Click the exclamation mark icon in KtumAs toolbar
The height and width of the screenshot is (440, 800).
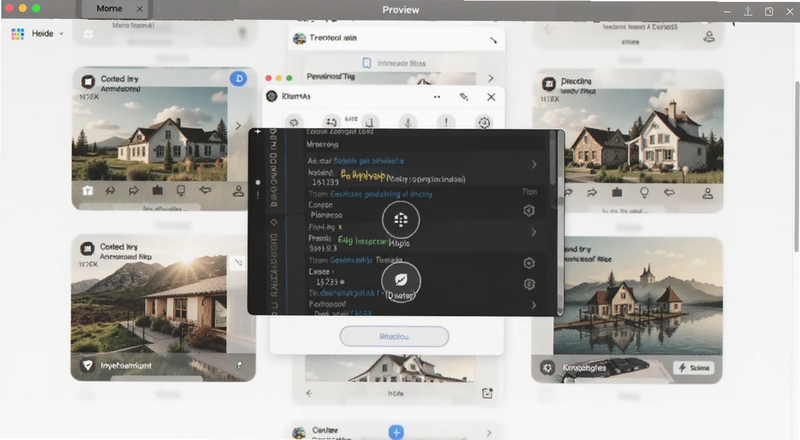446,123
